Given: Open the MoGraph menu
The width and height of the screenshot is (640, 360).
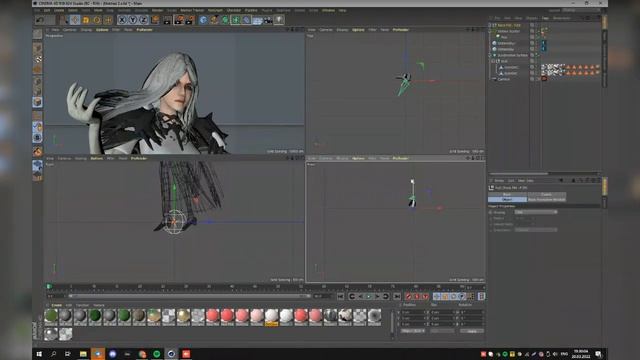Looking at the screenshot, I should click(216, 10).
